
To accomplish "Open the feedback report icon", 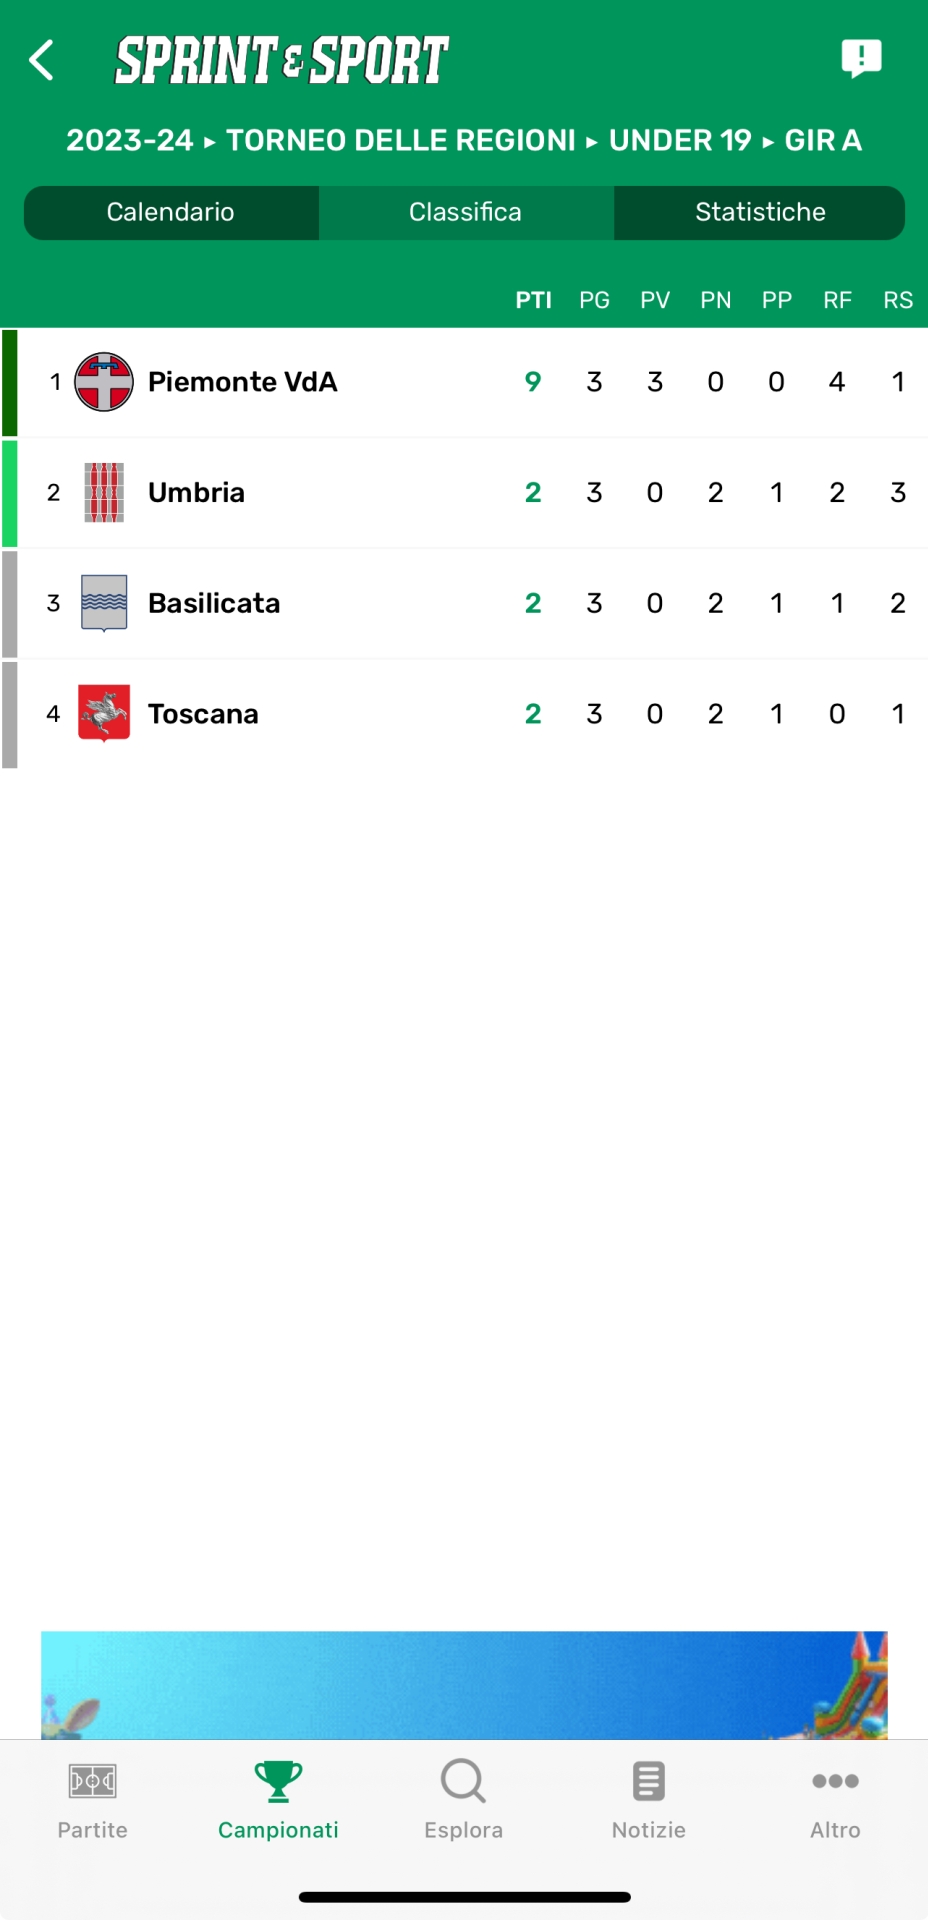I will click(861, 59).
